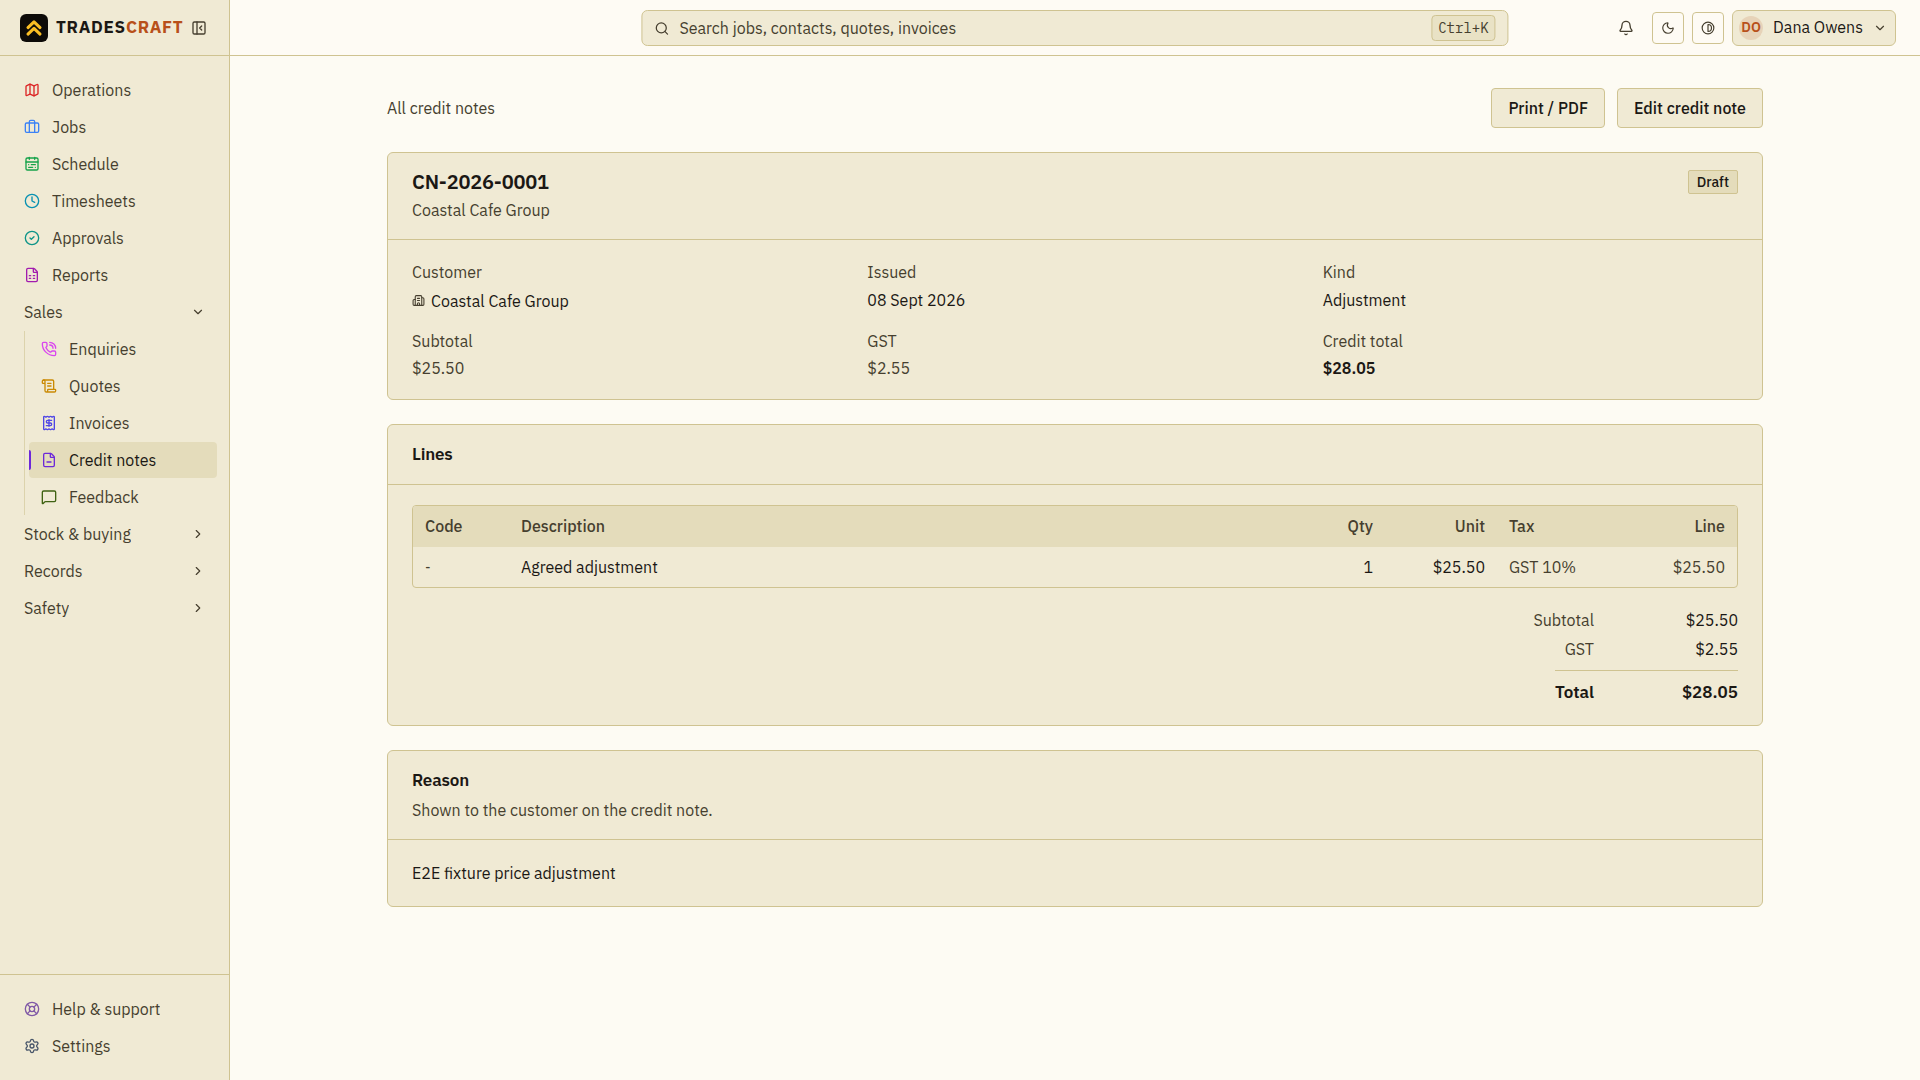Click the Settings gear icon

(x=32, y=1046)
